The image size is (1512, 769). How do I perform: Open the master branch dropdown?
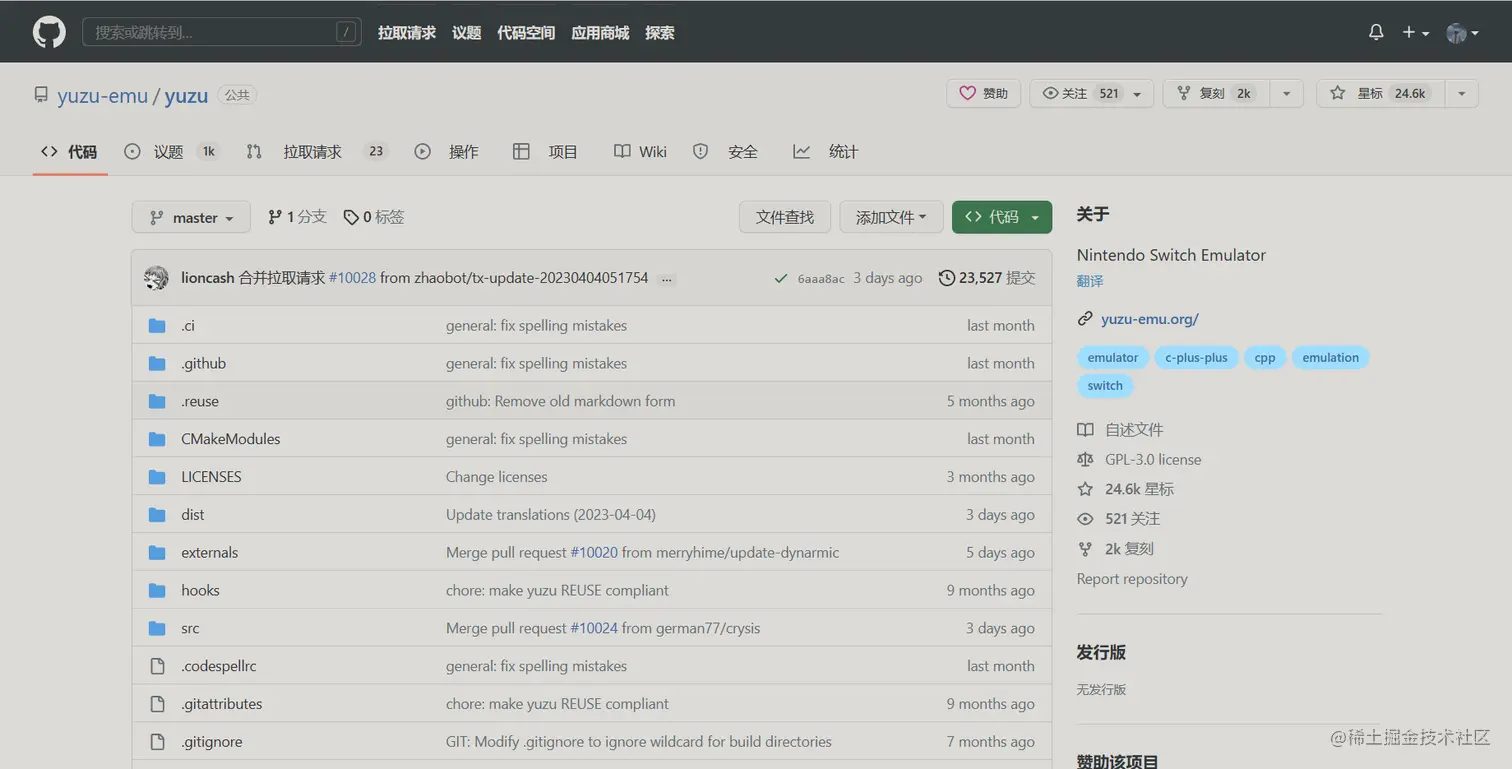191,217
